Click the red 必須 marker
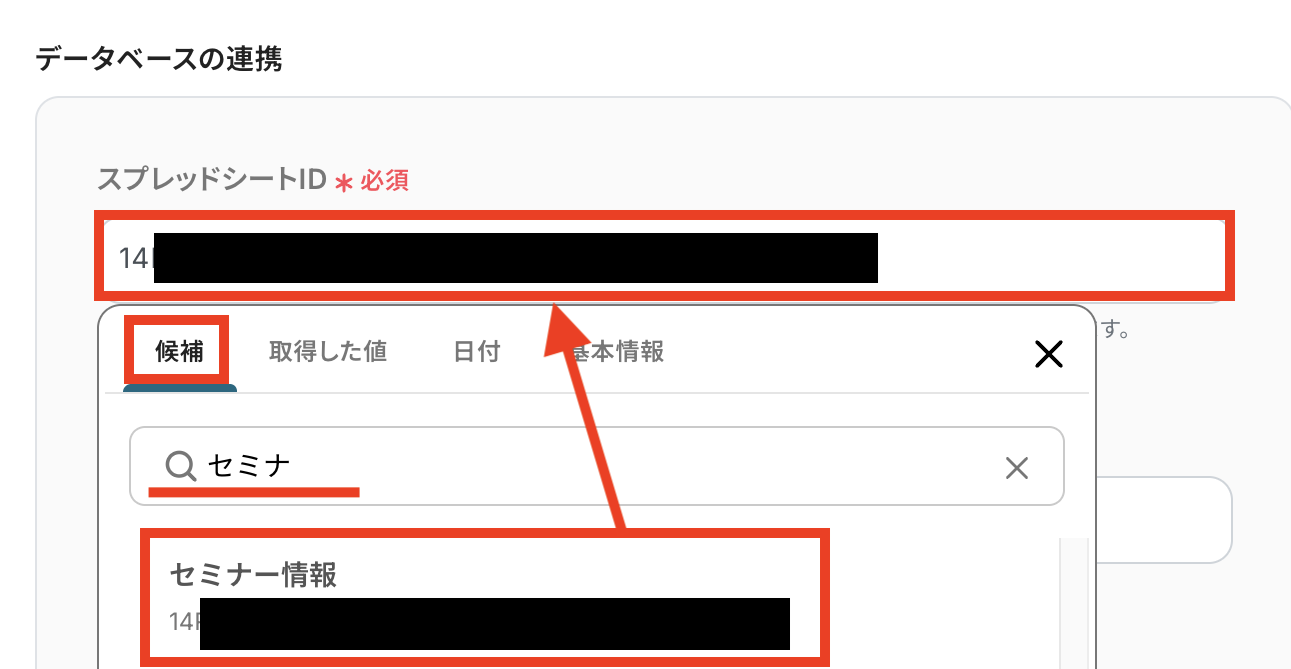This screenshot has width=1291, height=669. coord(385,181)
